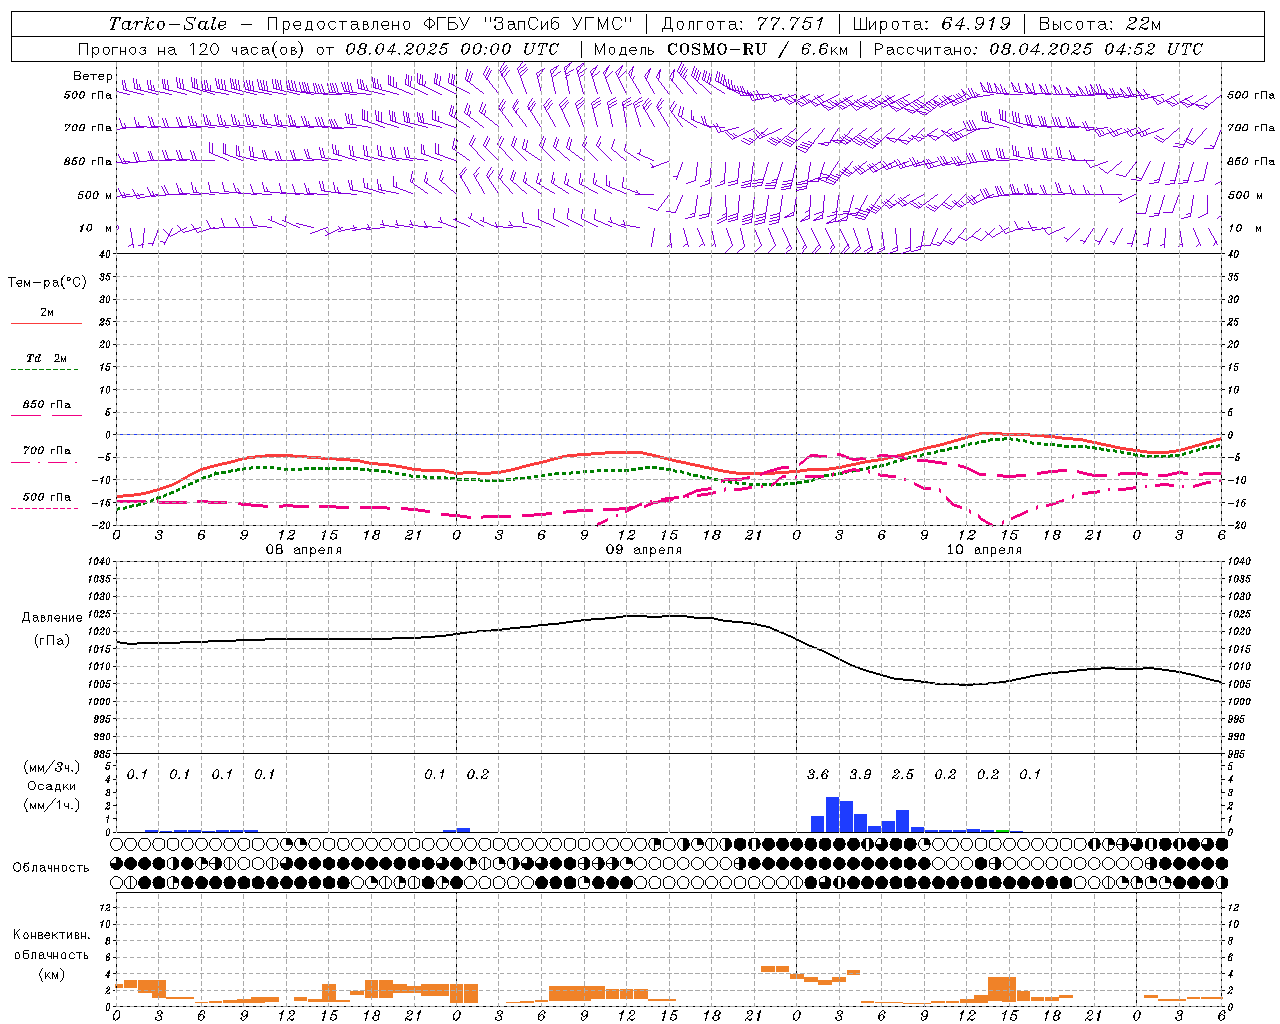Click the Прогноз на 120 часа(ов) text

[192, 49]
